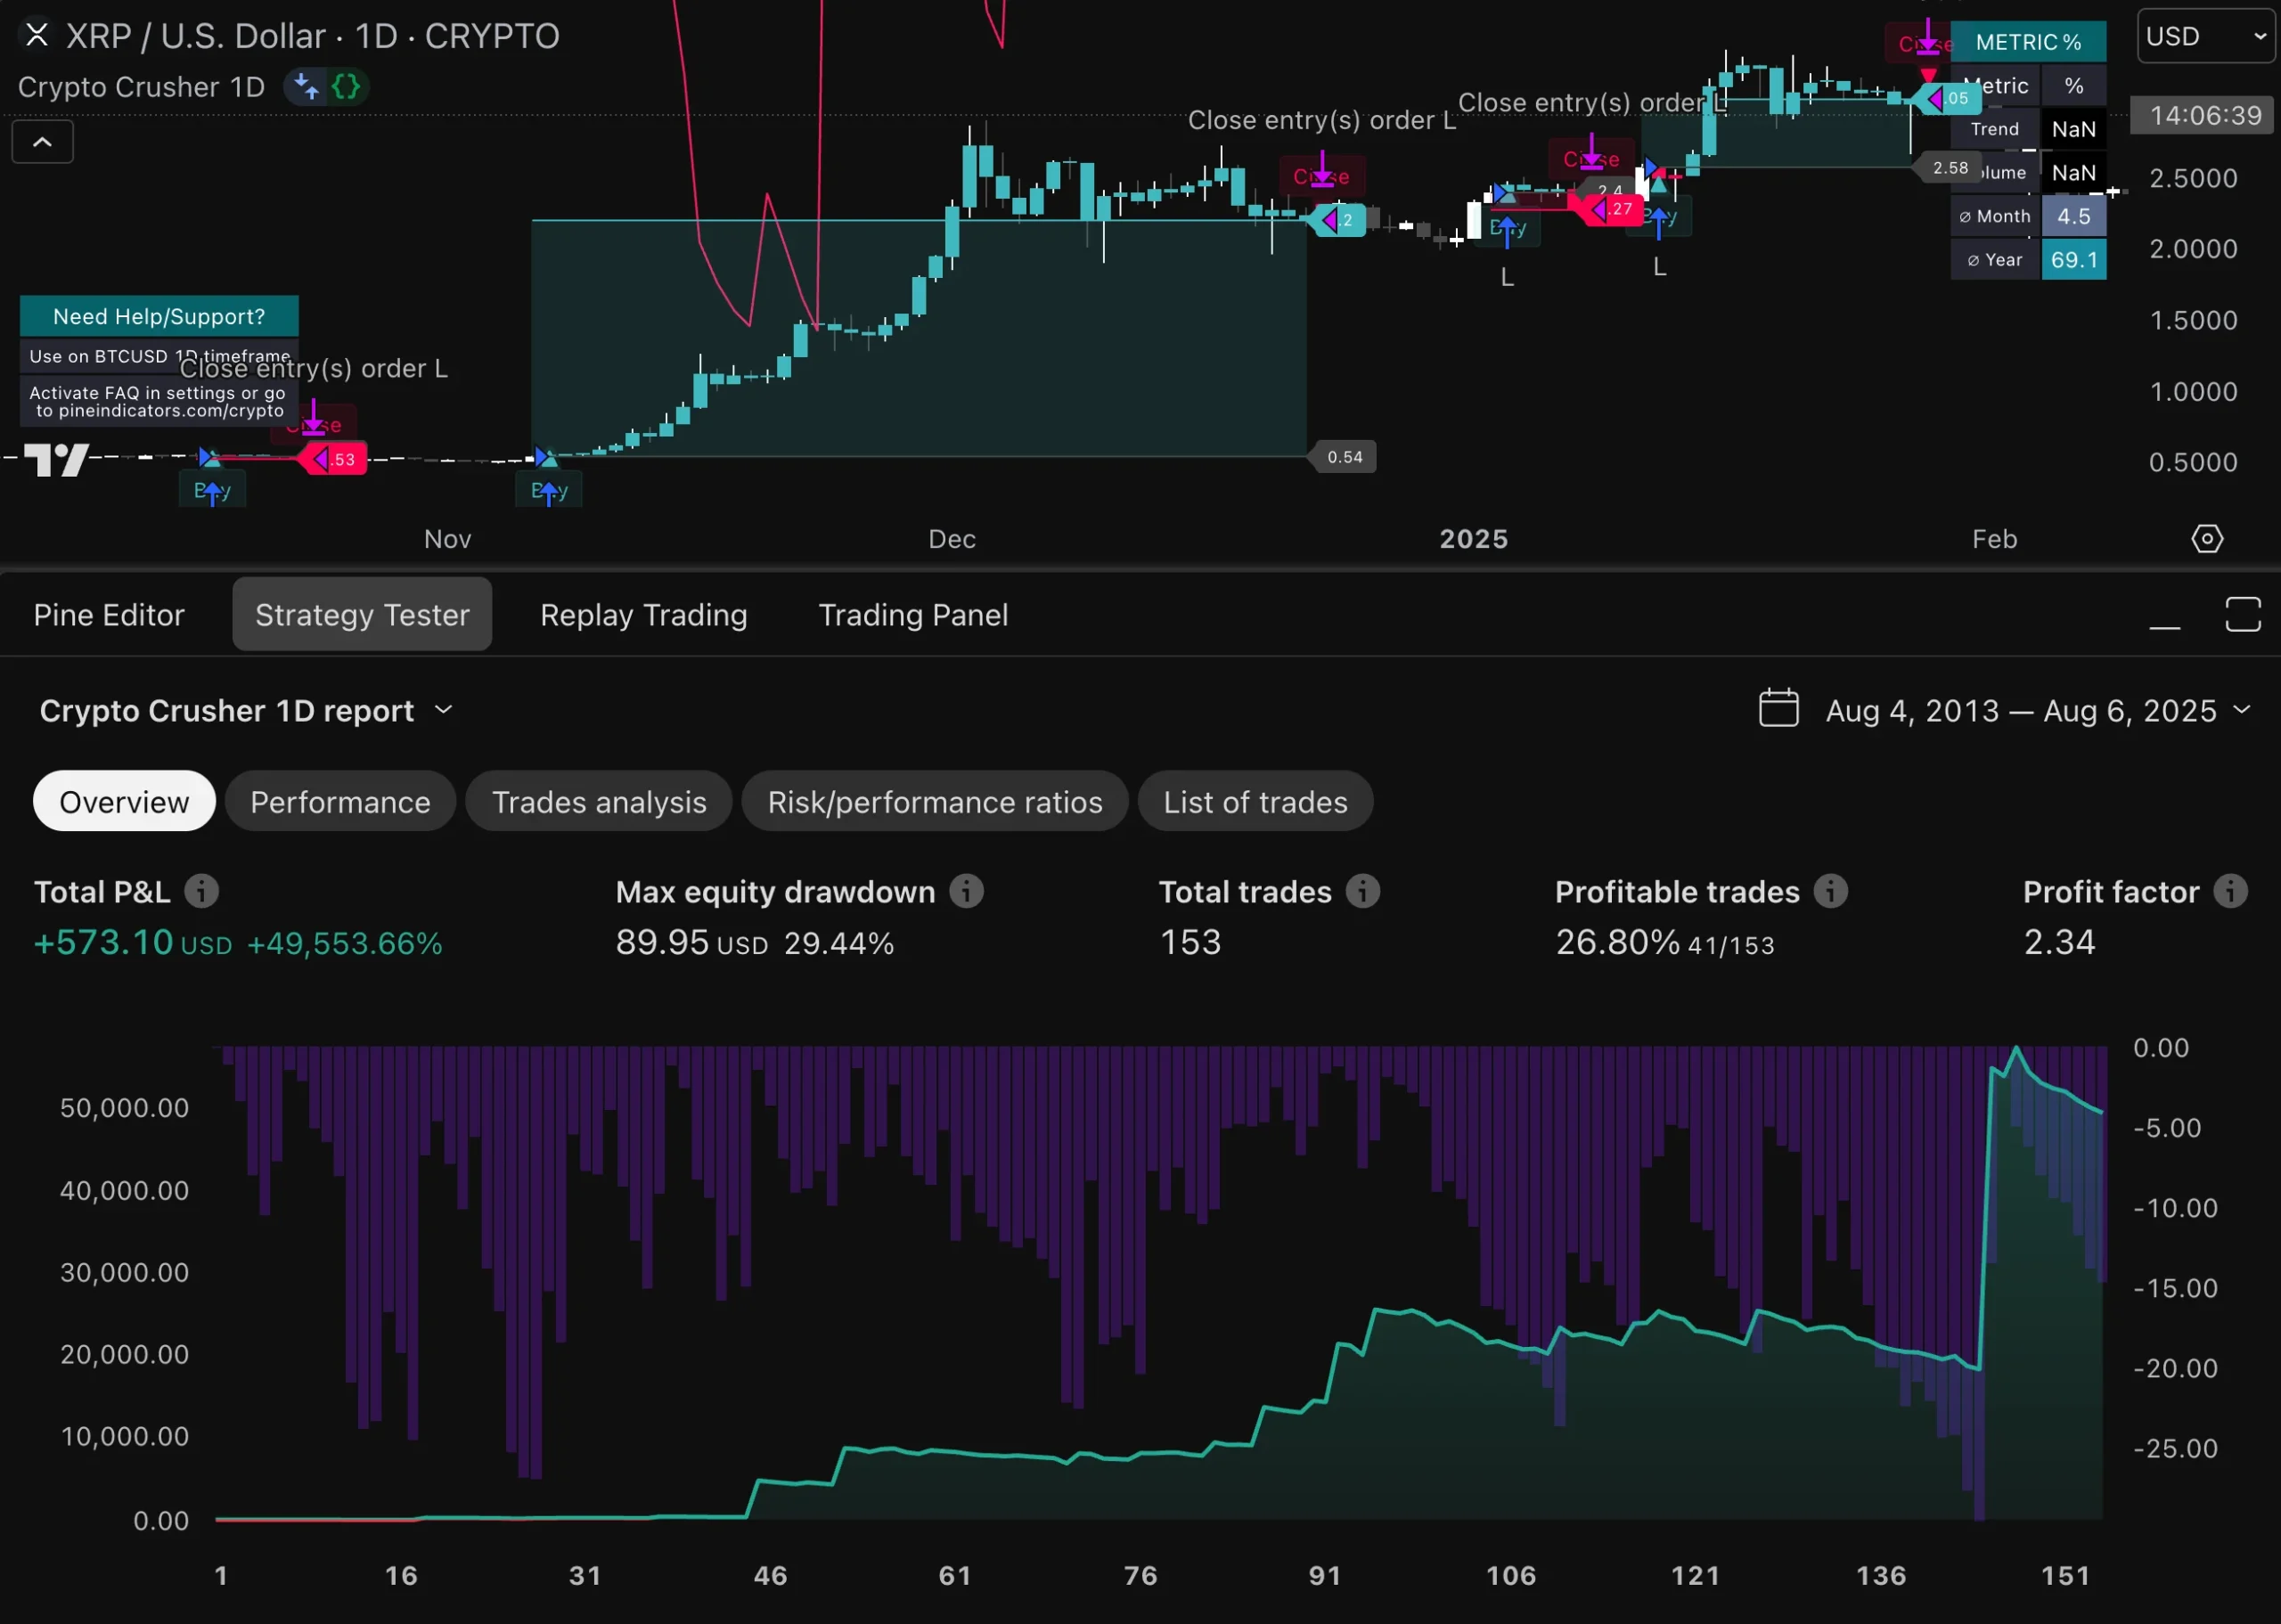
Task: Close the XRP symbol legend
Action: tap(37, 36)
